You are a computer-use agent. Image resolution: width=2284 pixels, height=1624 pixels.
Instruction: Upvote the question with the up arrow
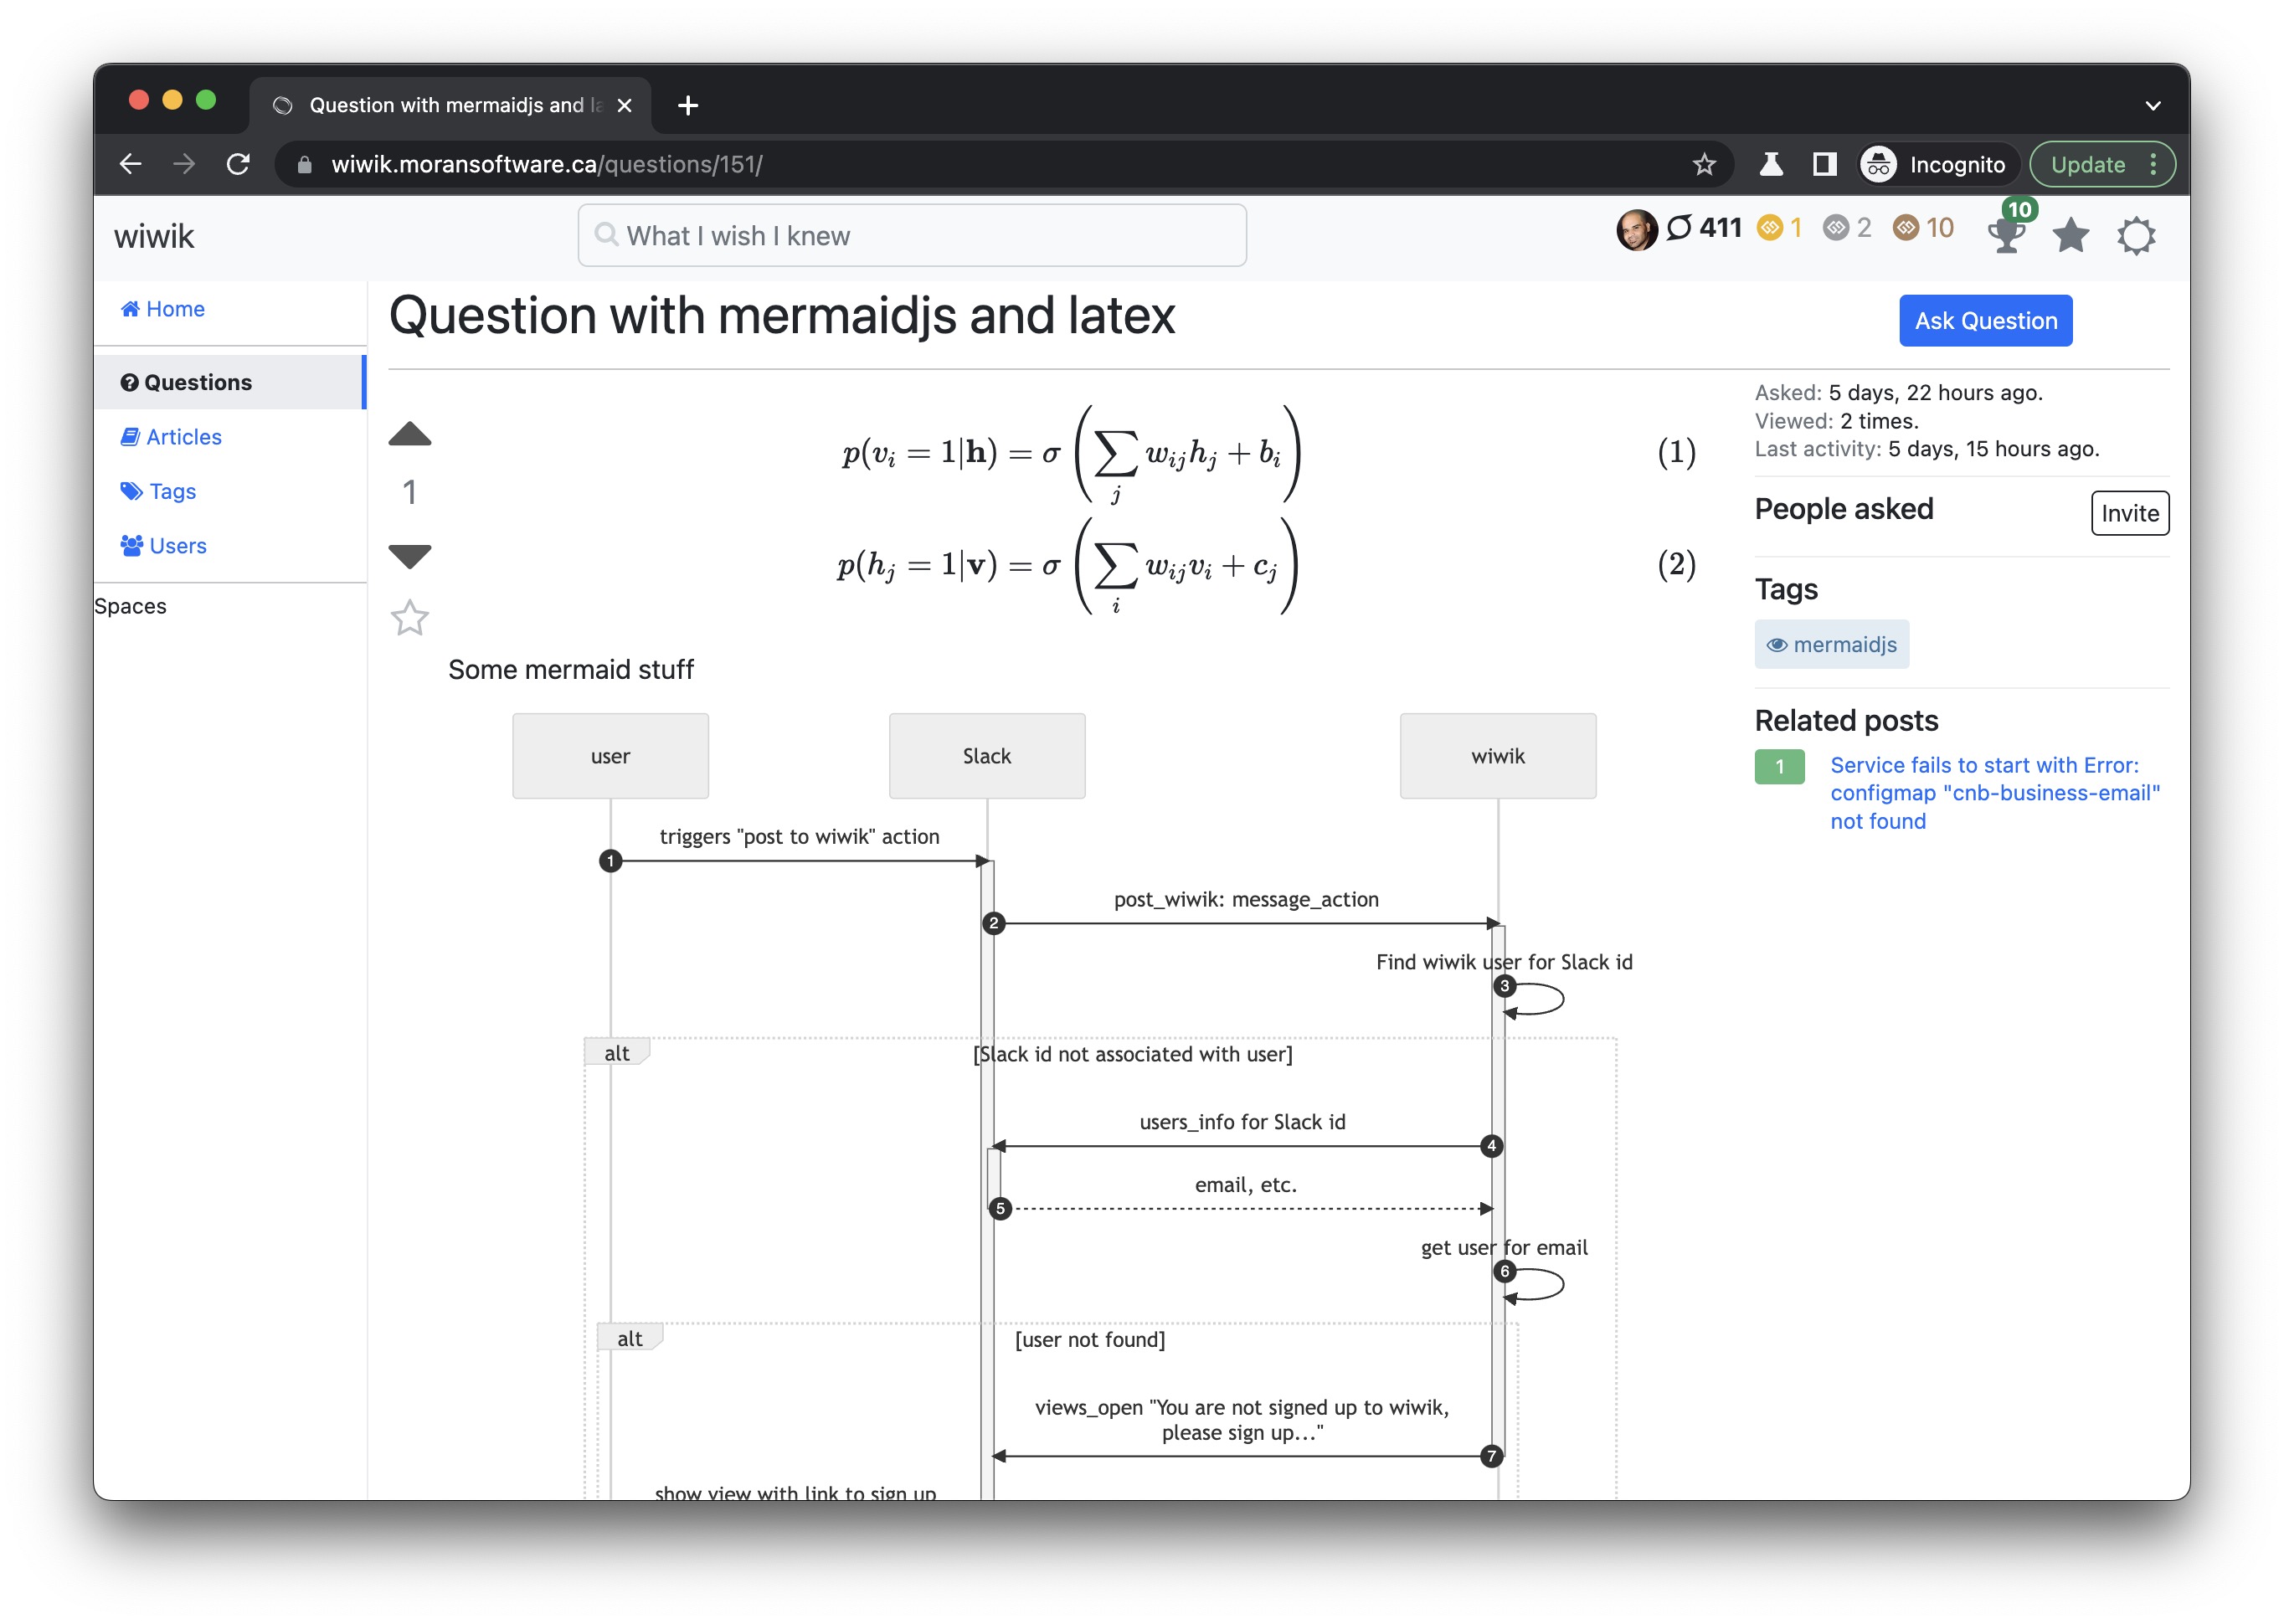(x=409, y=434)
